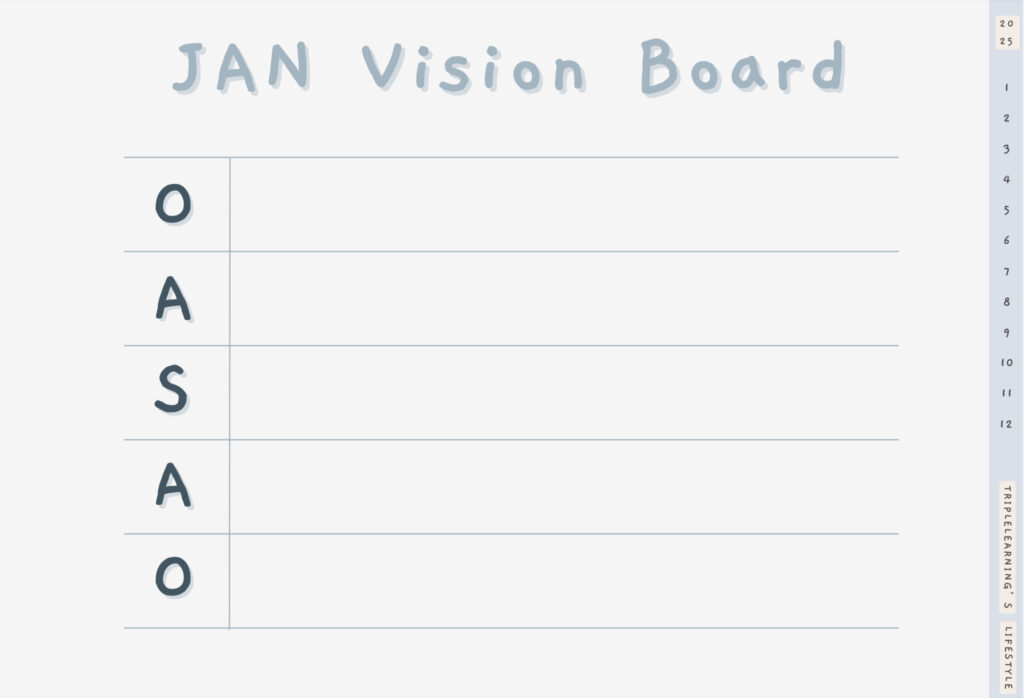The image size is (1024, 698).
Task: Select the month 6 side tab
Action: (x=1006, y=240)
